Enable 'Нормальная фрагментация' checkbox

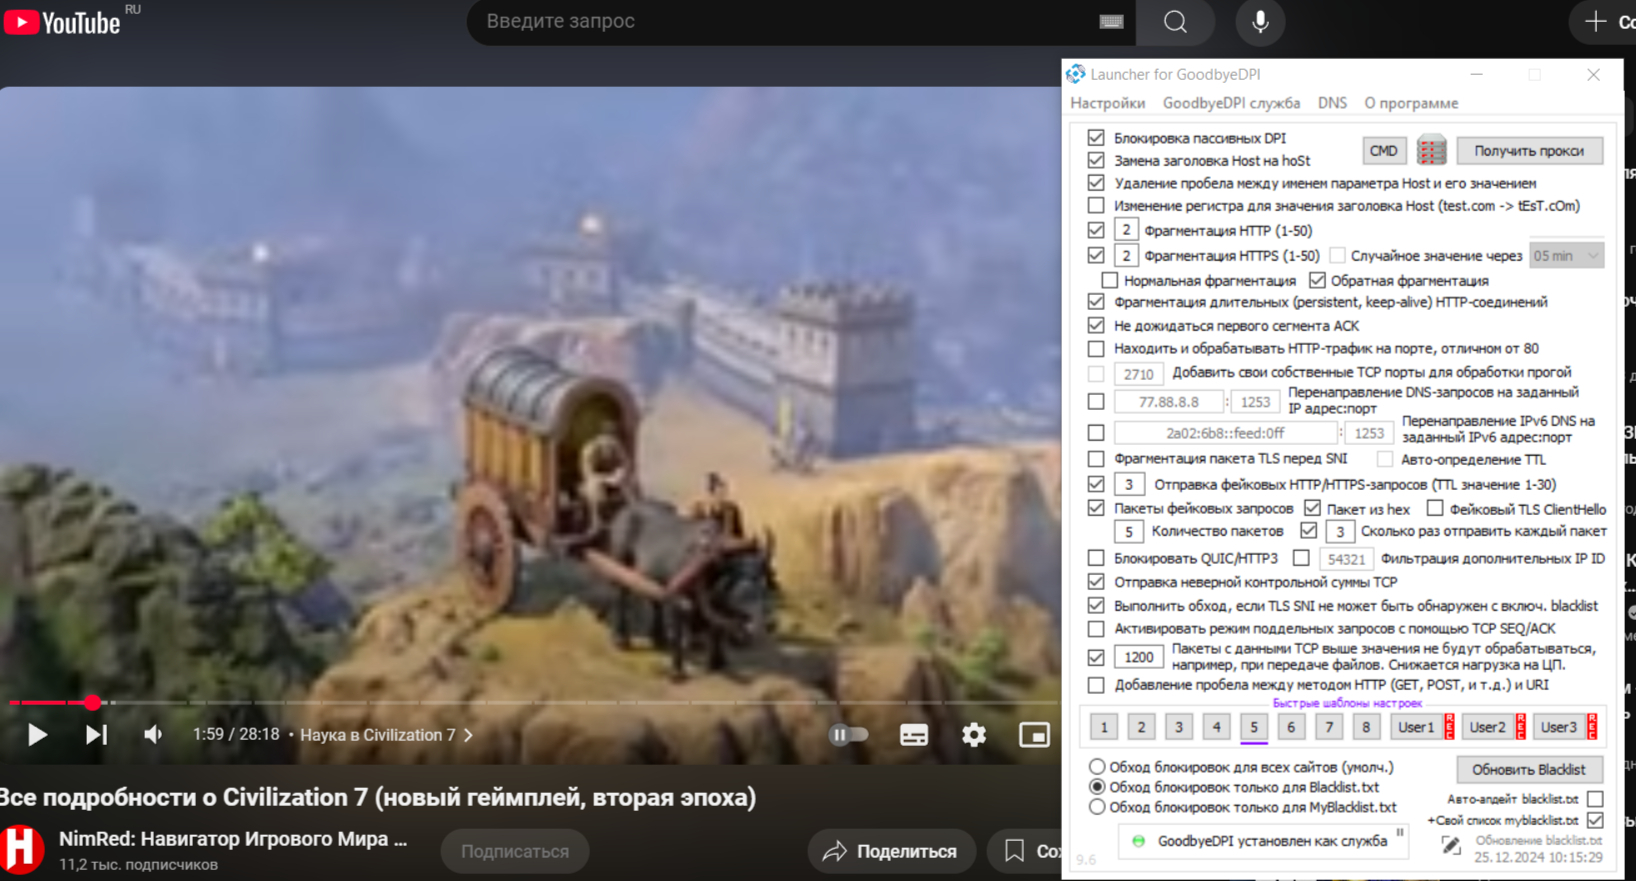point(1109,280)
